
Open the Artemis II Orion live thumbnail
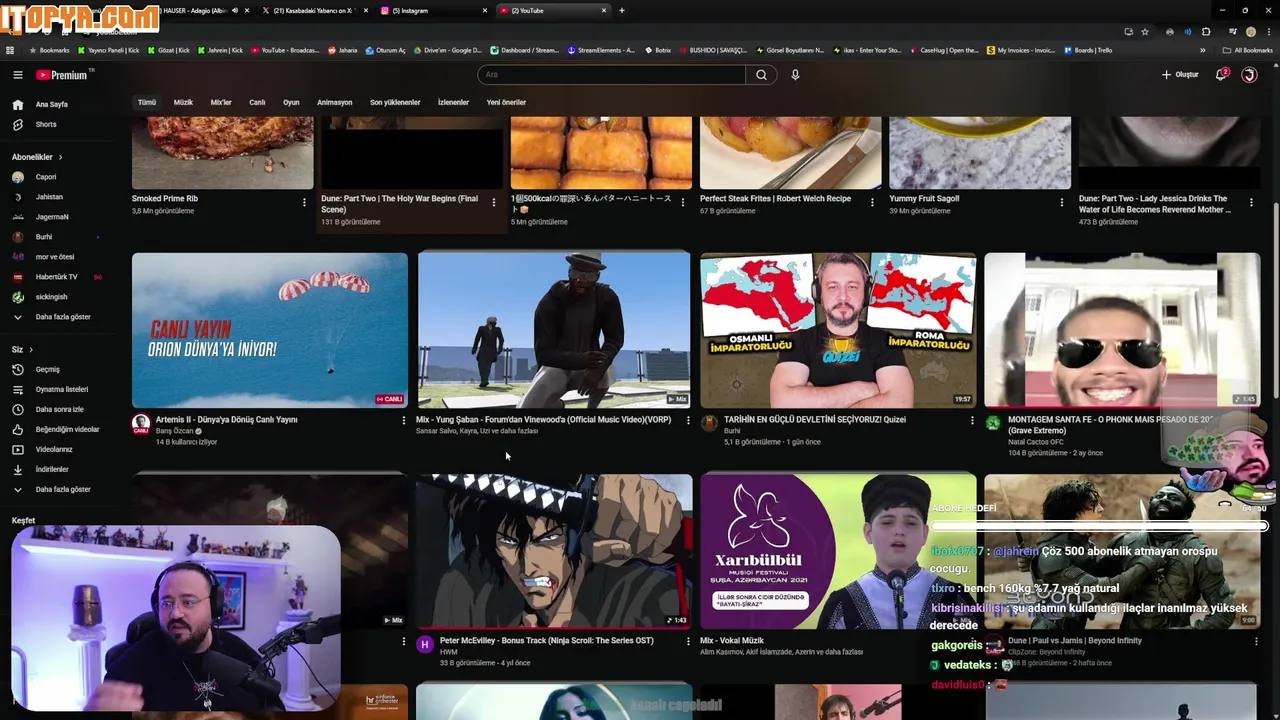(x=270, y=330)
